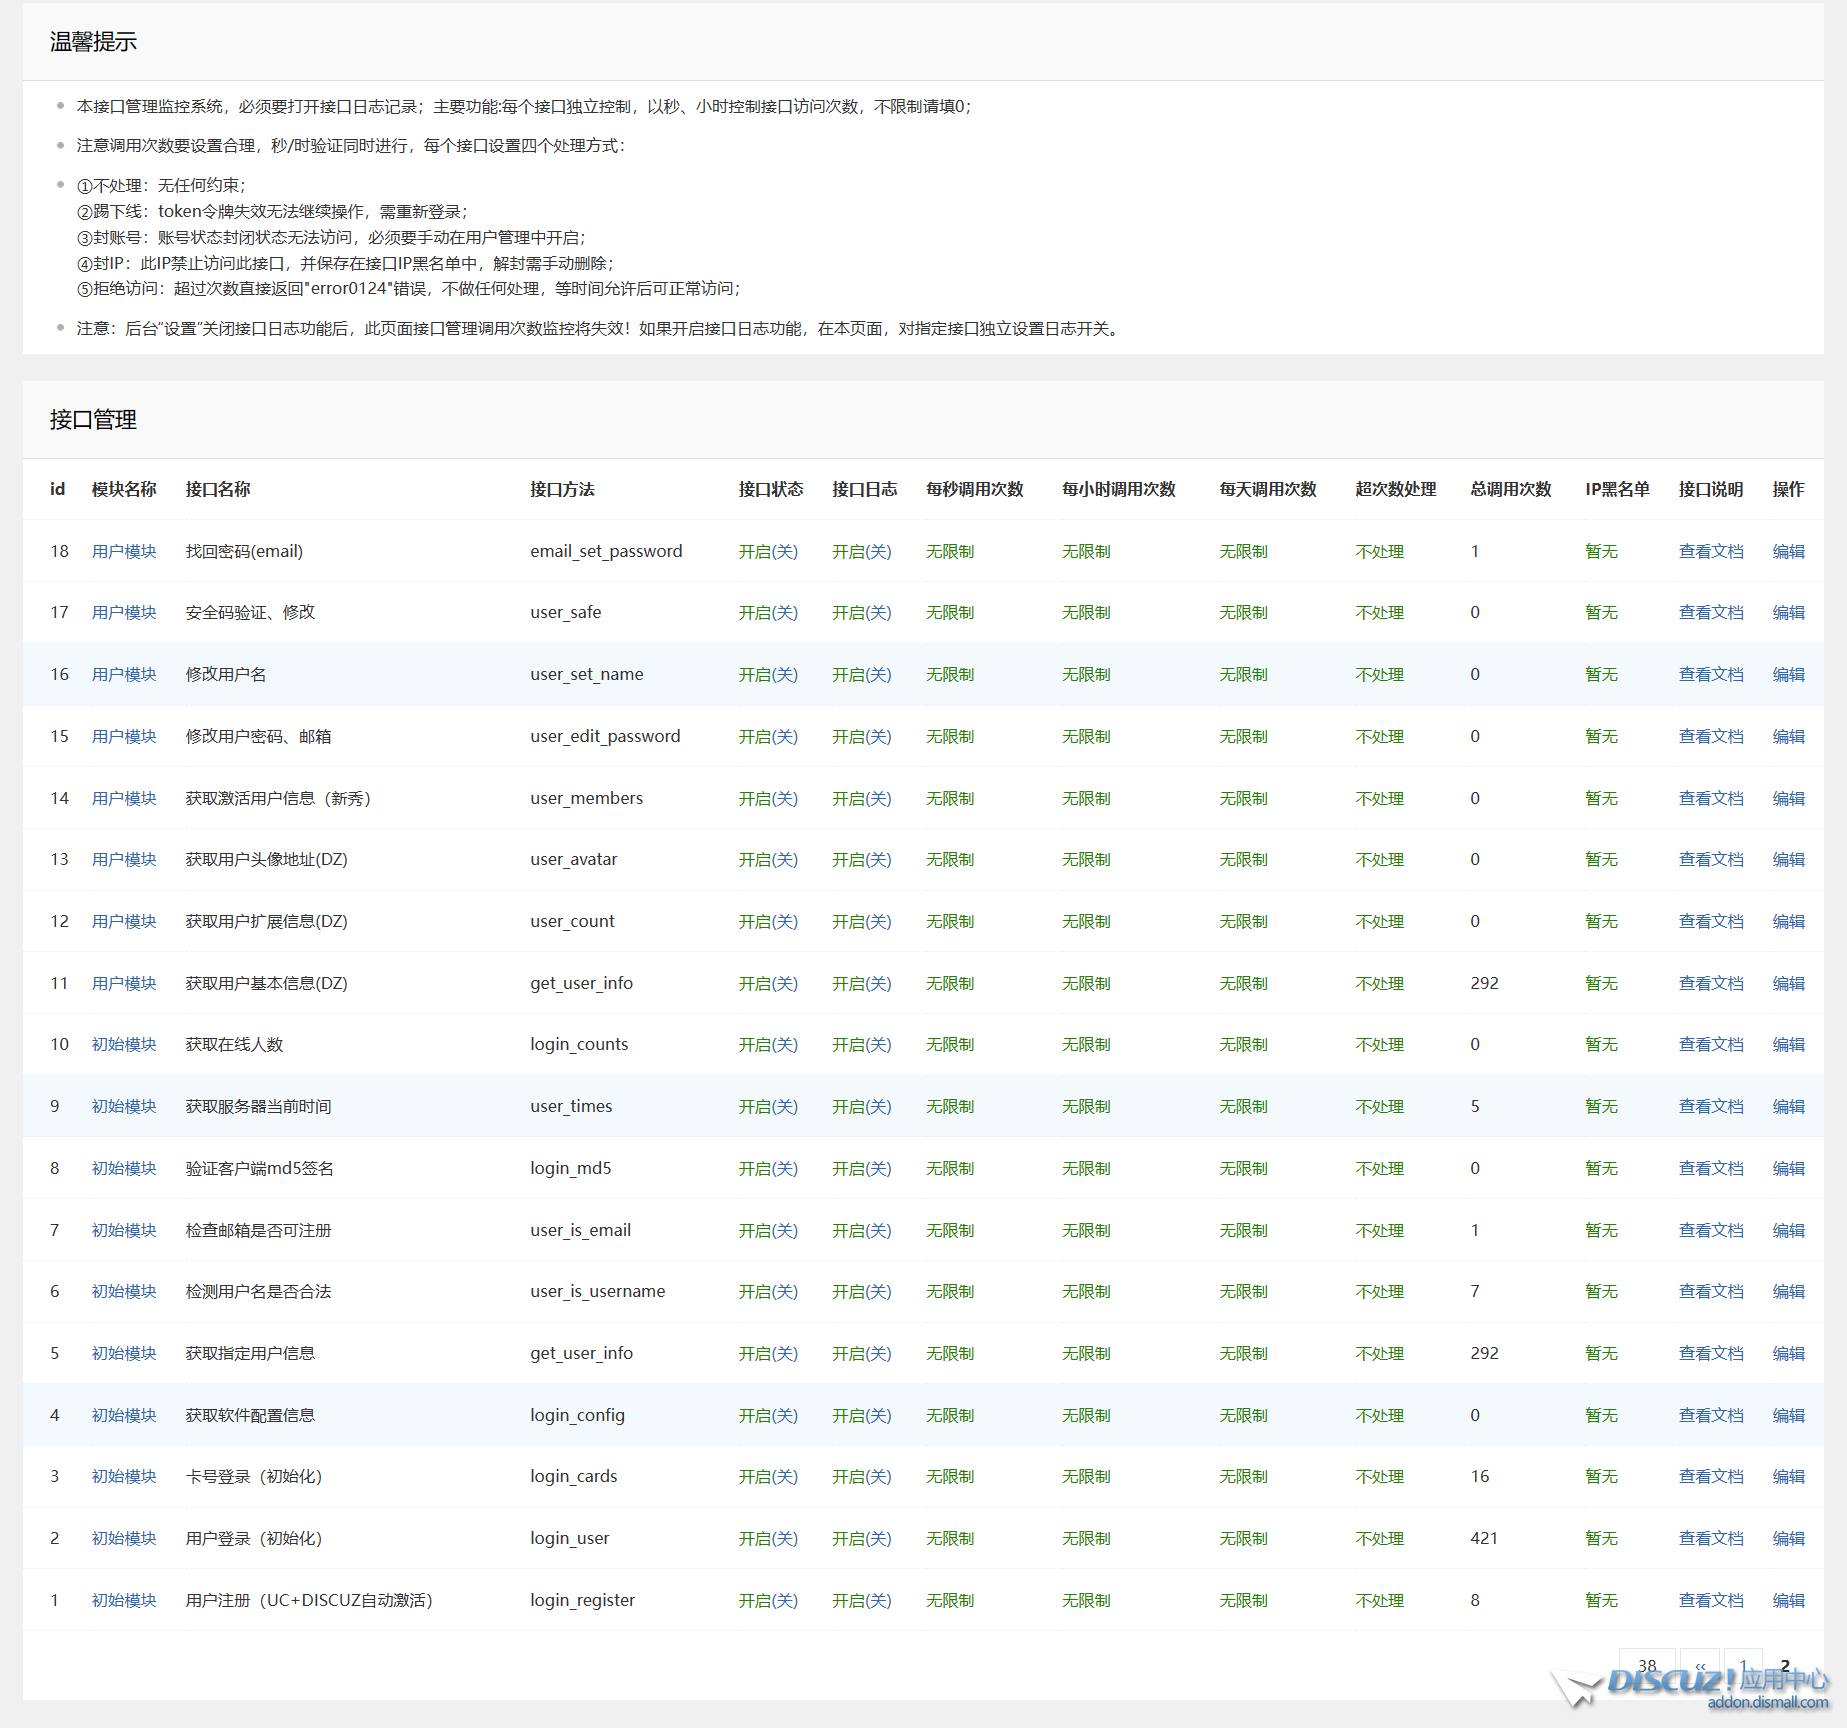Click 编辑 for row id 5
This screenshot has height=1728, width=1847.
(x=1788, y=1353)
